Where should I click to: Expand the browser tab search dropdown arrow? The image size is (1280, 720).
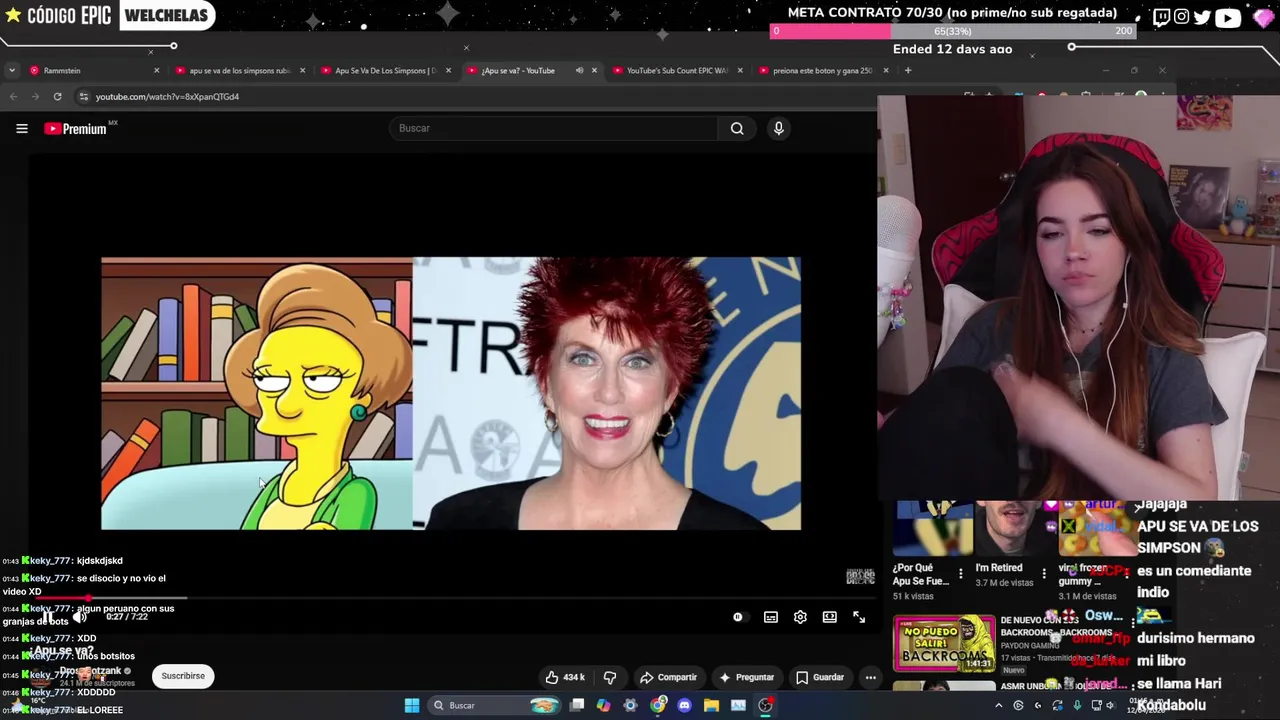coord(11,71)
